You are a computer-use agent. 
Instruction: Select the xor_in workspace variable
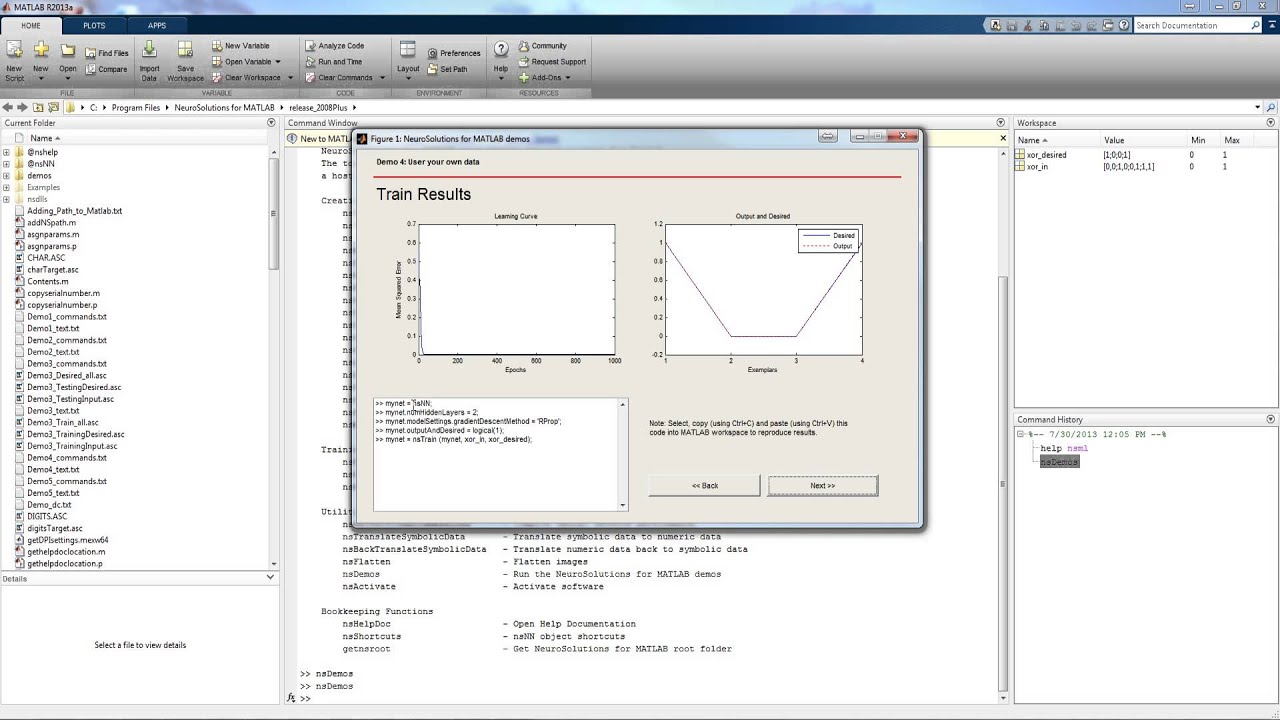click(x=1037, y=167)
